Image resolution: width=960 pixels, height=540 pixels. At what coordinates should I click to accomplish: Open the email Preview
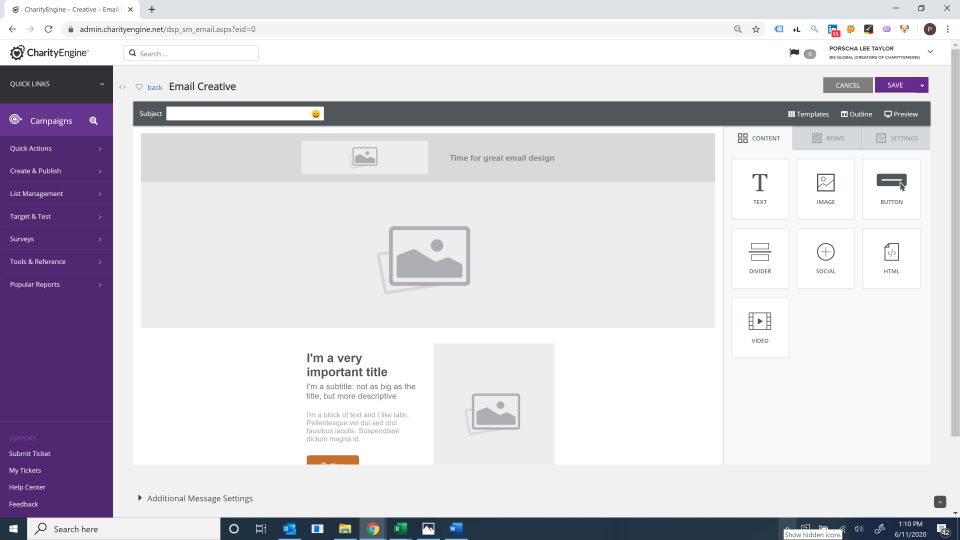click(901, 114)
